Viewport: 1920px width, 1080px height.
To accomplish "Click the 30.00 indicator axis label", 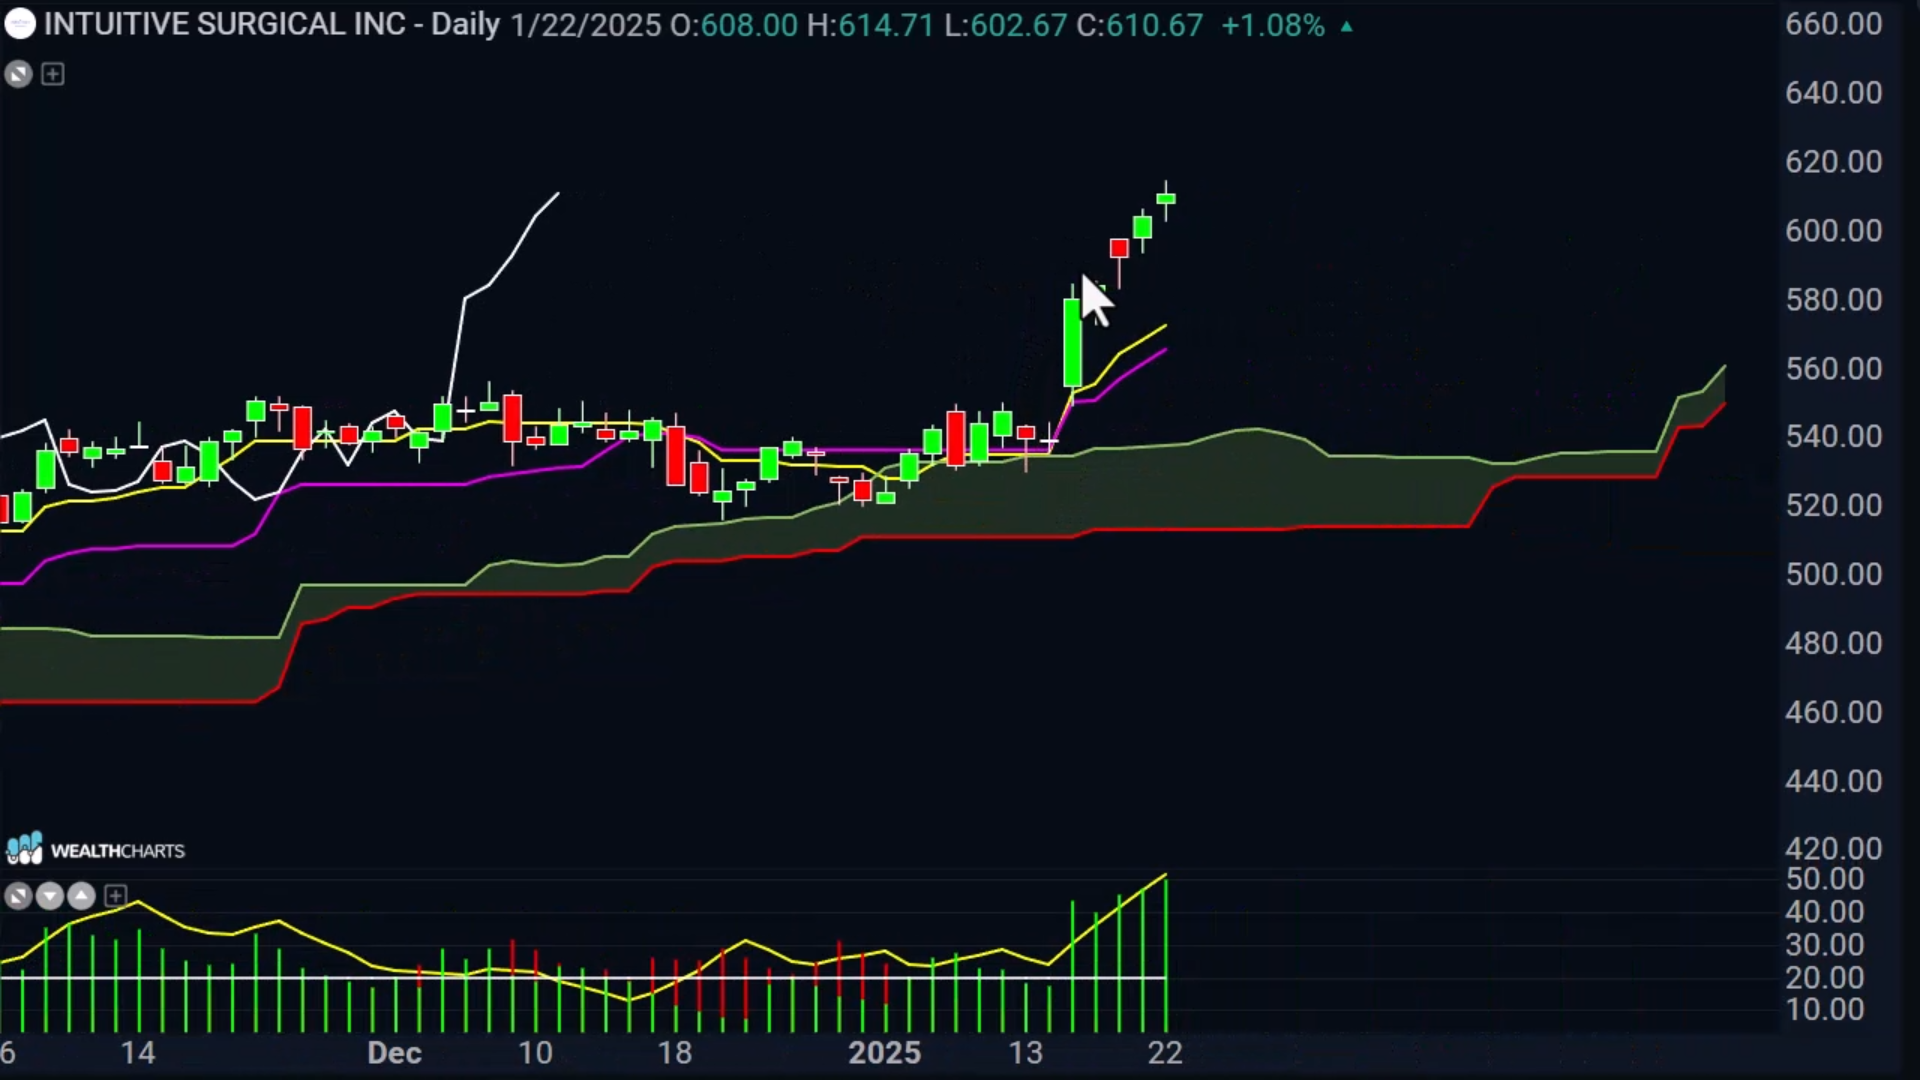I will (x=1825, y=945).
